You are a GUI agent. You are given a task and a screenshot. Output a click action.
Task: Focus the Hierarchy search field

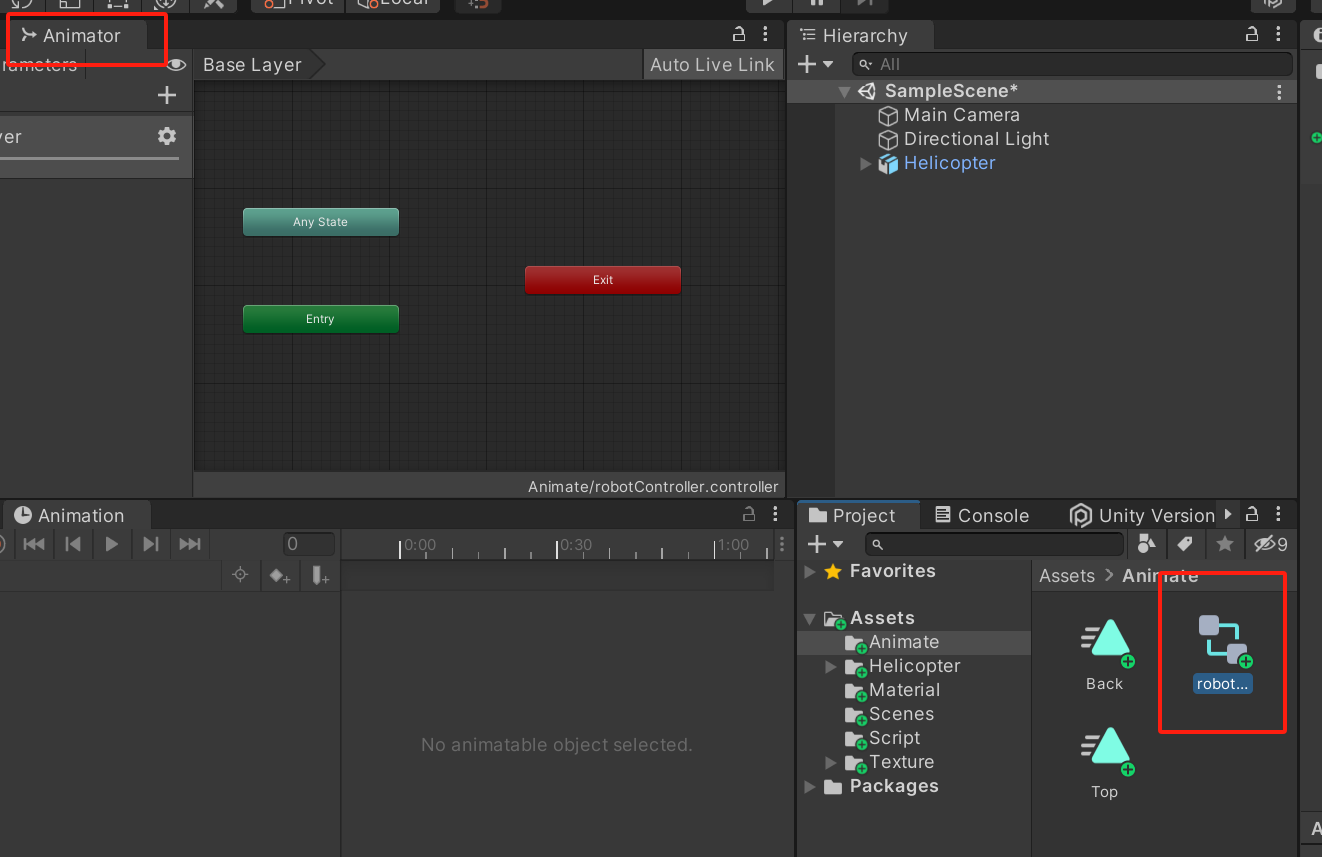click(x=1073, y=64)
